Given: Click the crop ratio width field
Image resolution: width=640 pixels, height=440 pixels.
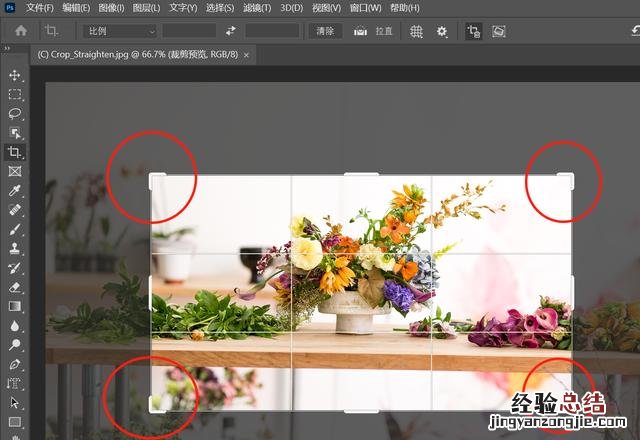Looking at the screenshot, I should click(x=189, y=31).
